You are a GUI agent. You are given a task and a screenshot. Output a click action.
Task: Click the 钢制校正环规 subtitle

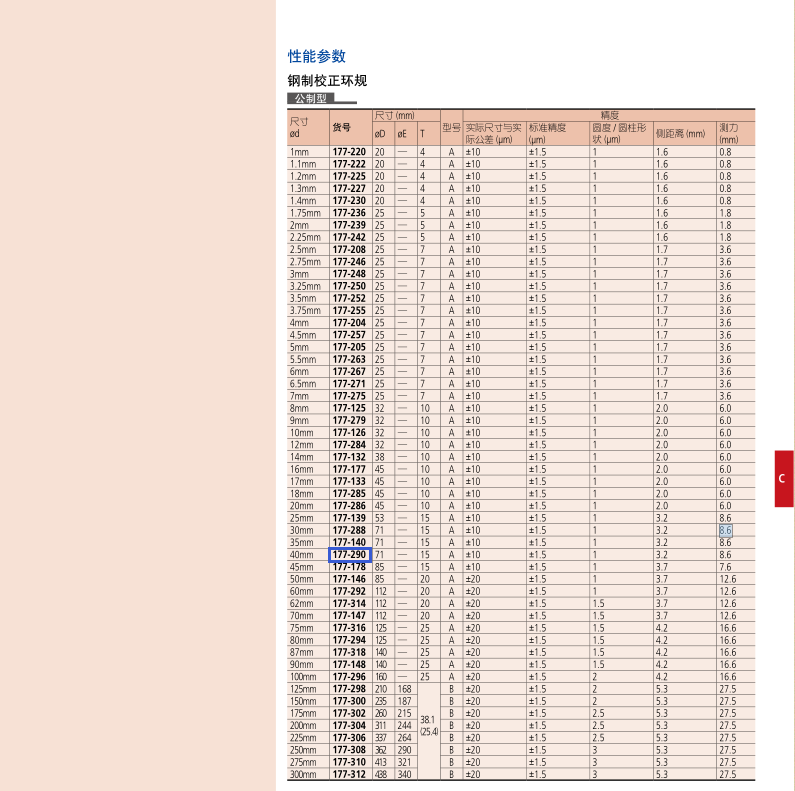tap(327, 80)
